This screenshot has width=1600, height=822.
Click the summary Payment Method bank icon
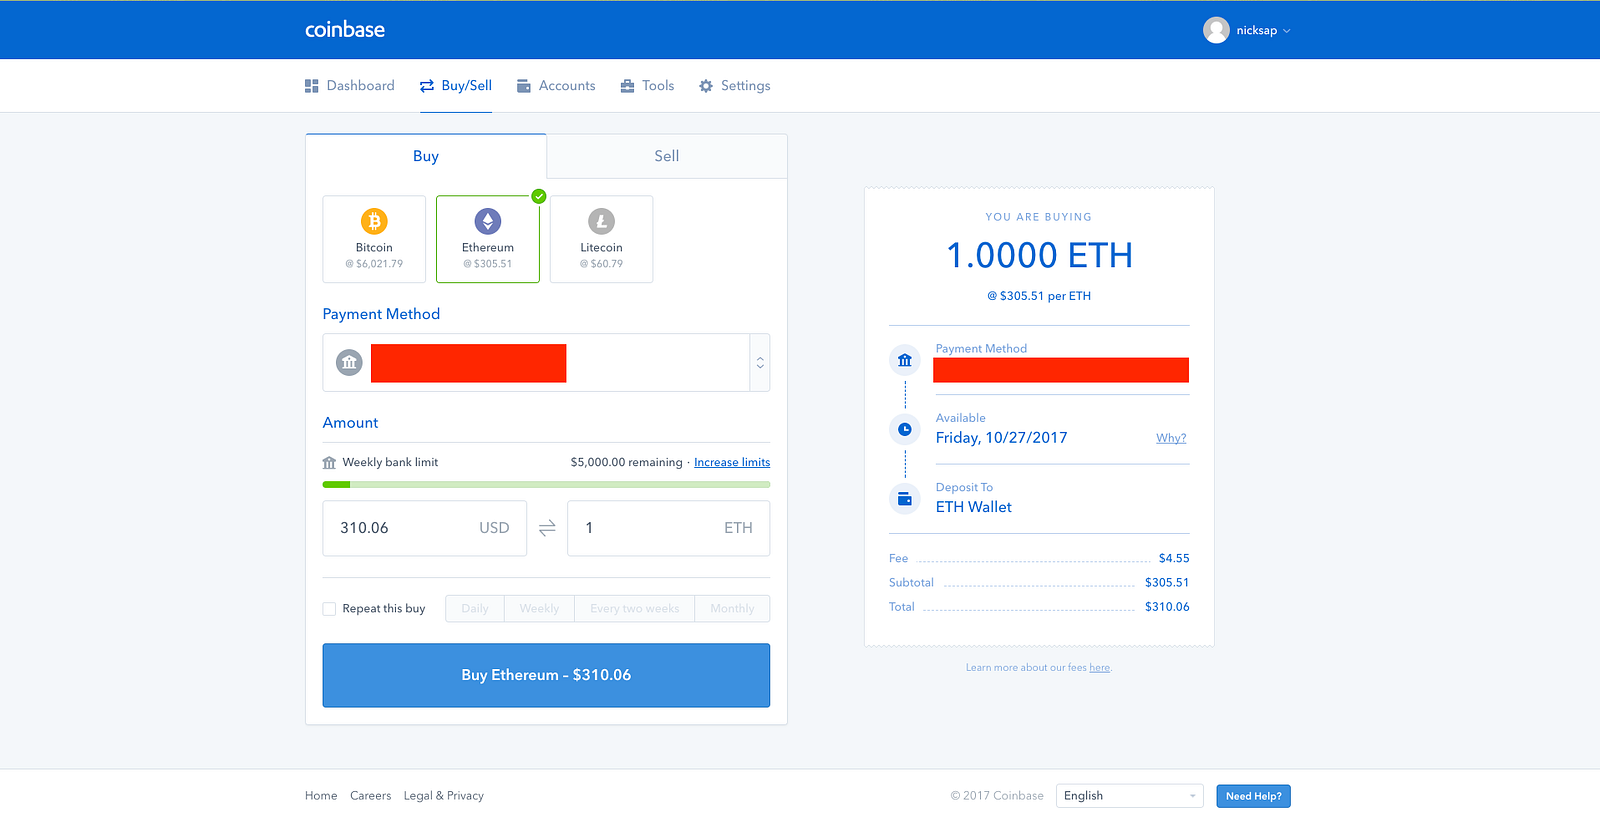905,360
